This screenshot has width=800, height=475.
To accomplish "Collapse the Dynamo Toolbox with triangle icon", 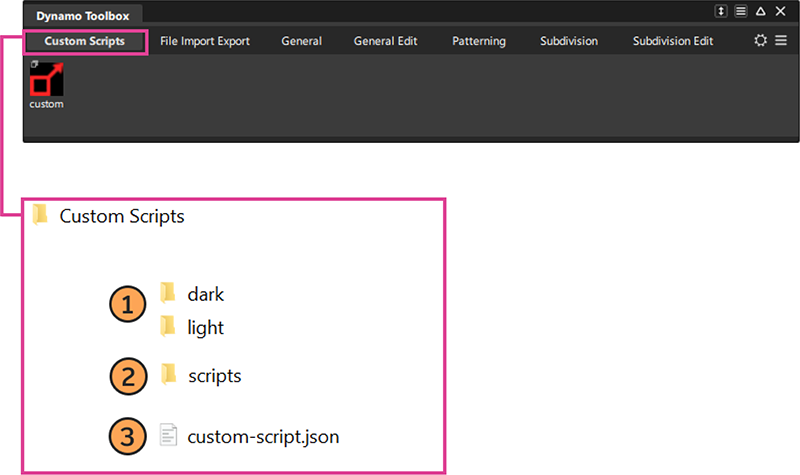I will click(761, 11).
